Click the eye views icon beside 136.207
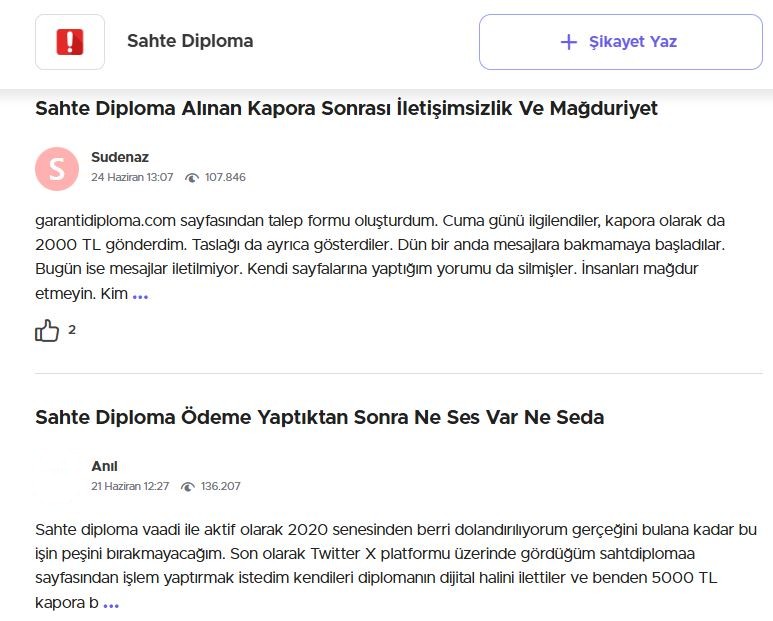Viewport: 773px width, 621px height. click(188, 487)
